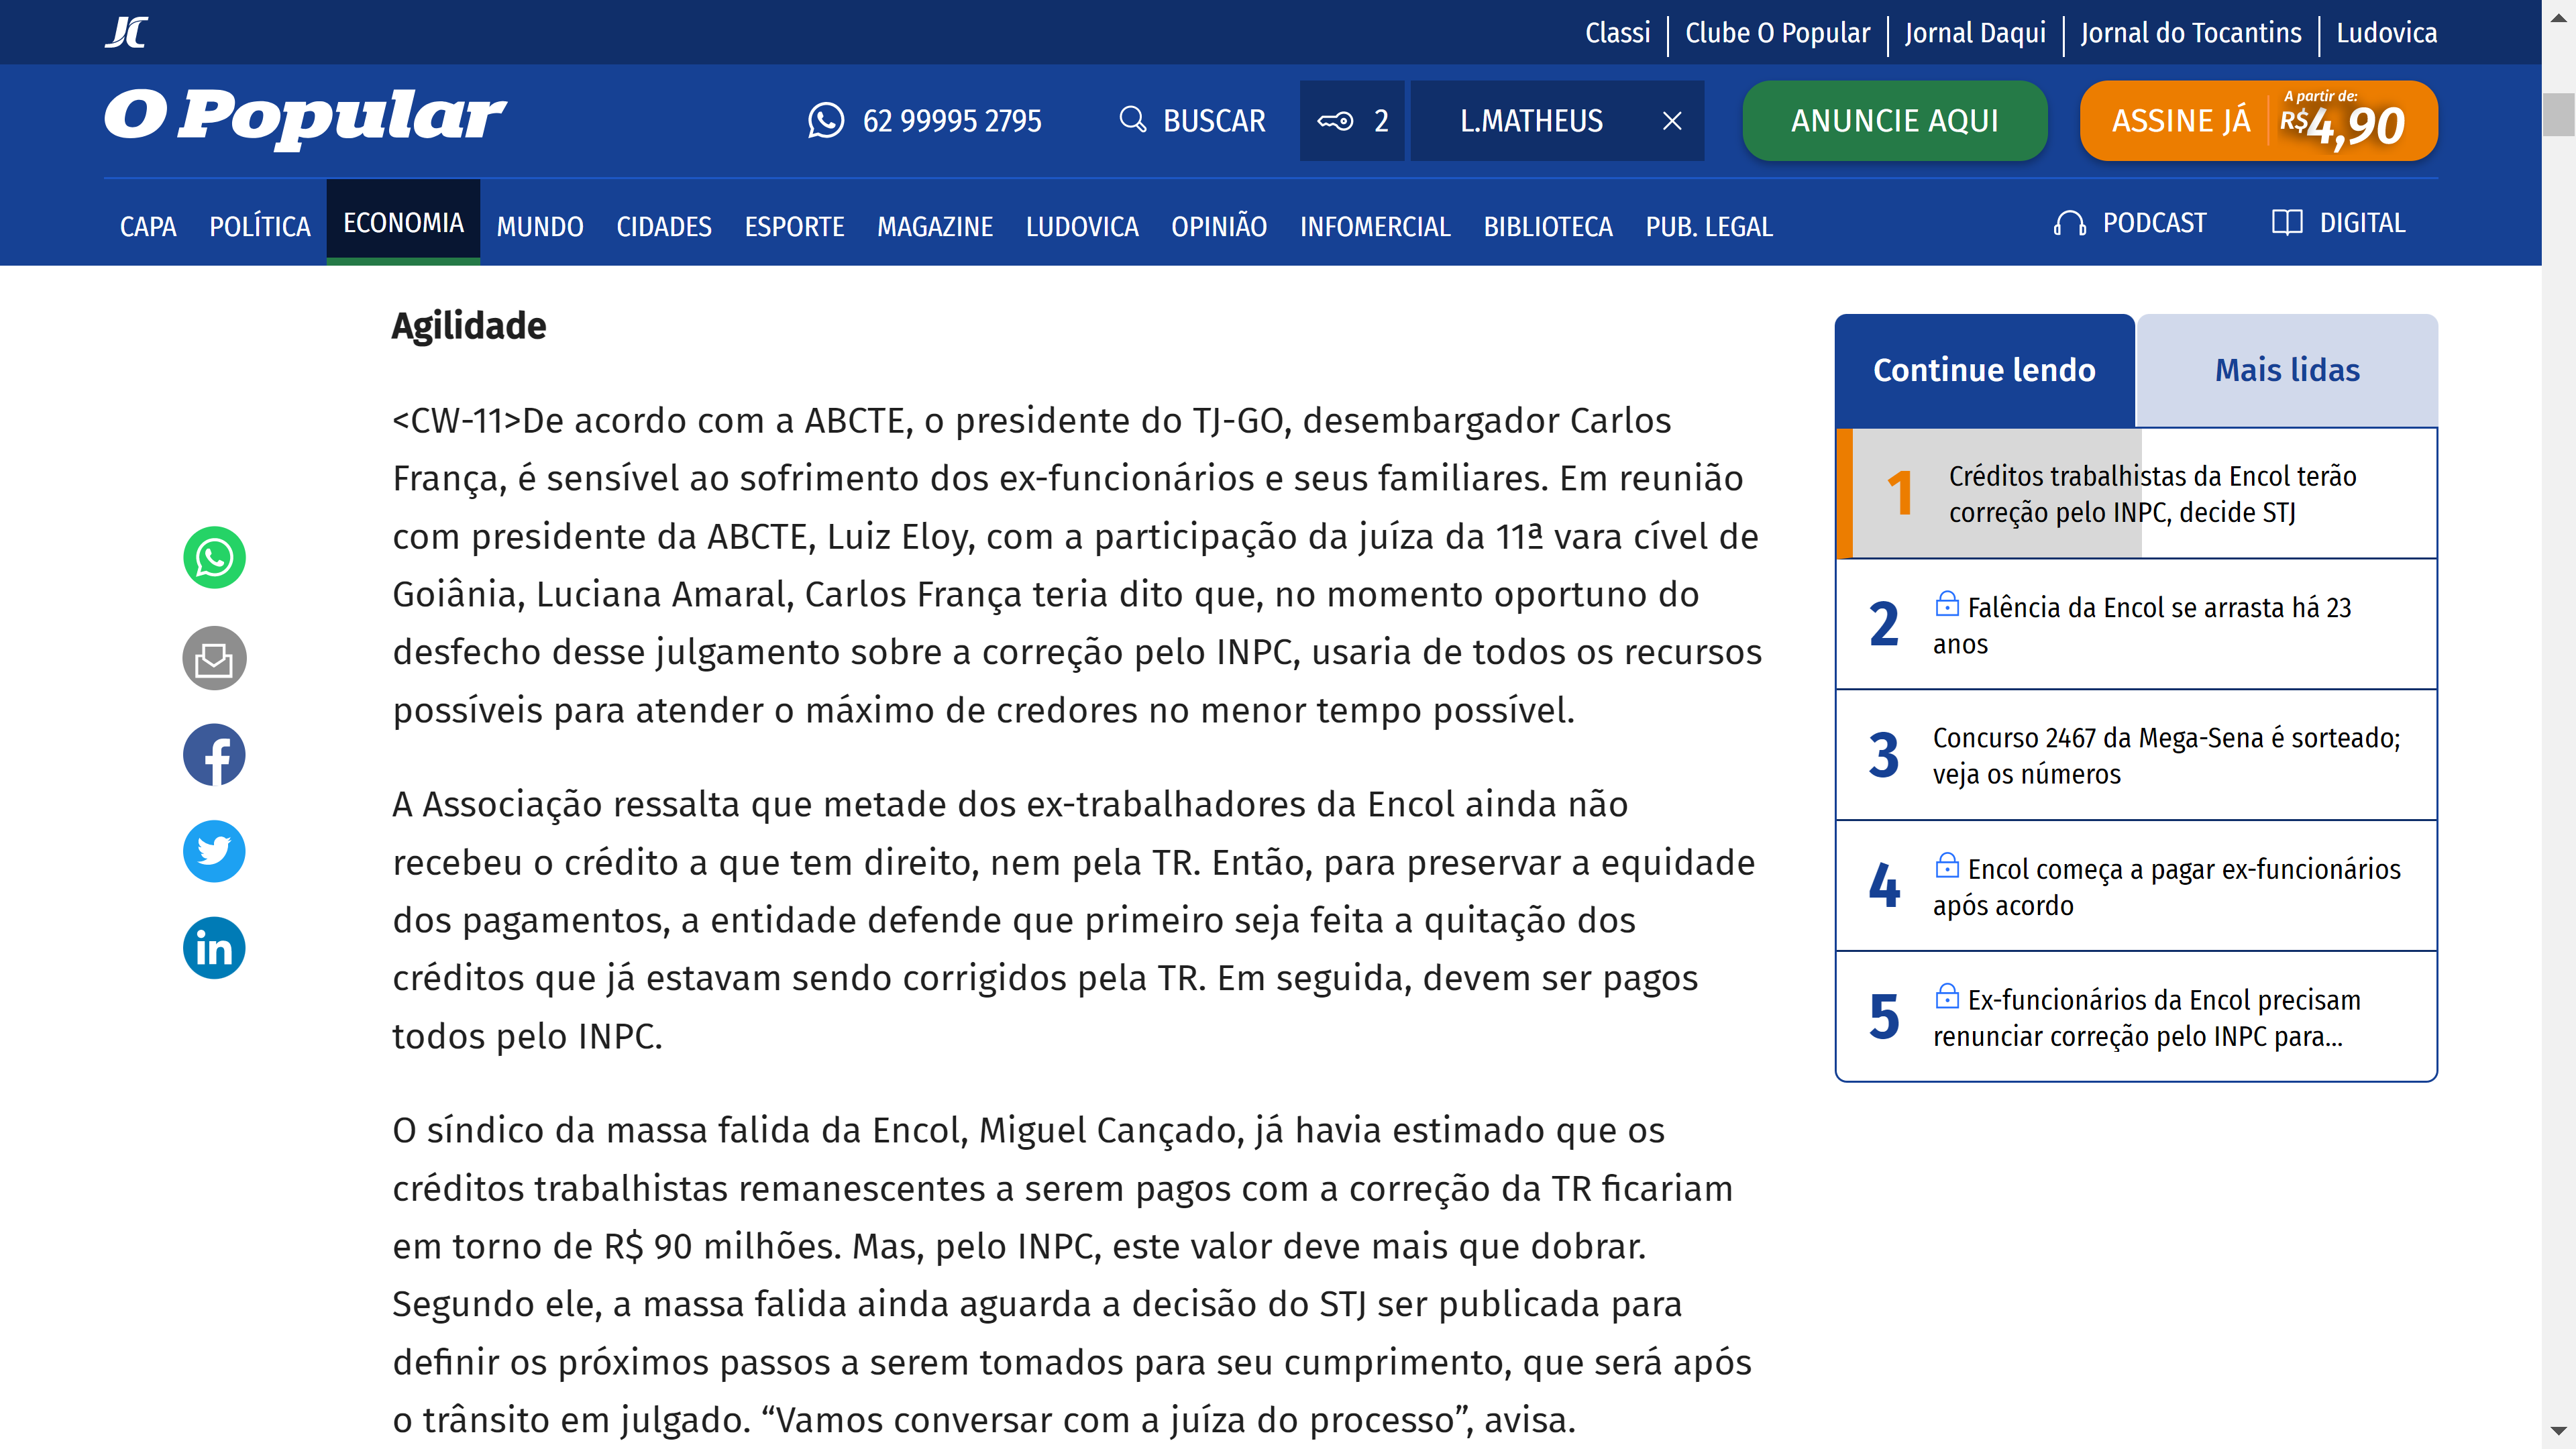Open the Economia menu section
This screenshot has width=2576, height=1449.
click(x=403, y=223)
